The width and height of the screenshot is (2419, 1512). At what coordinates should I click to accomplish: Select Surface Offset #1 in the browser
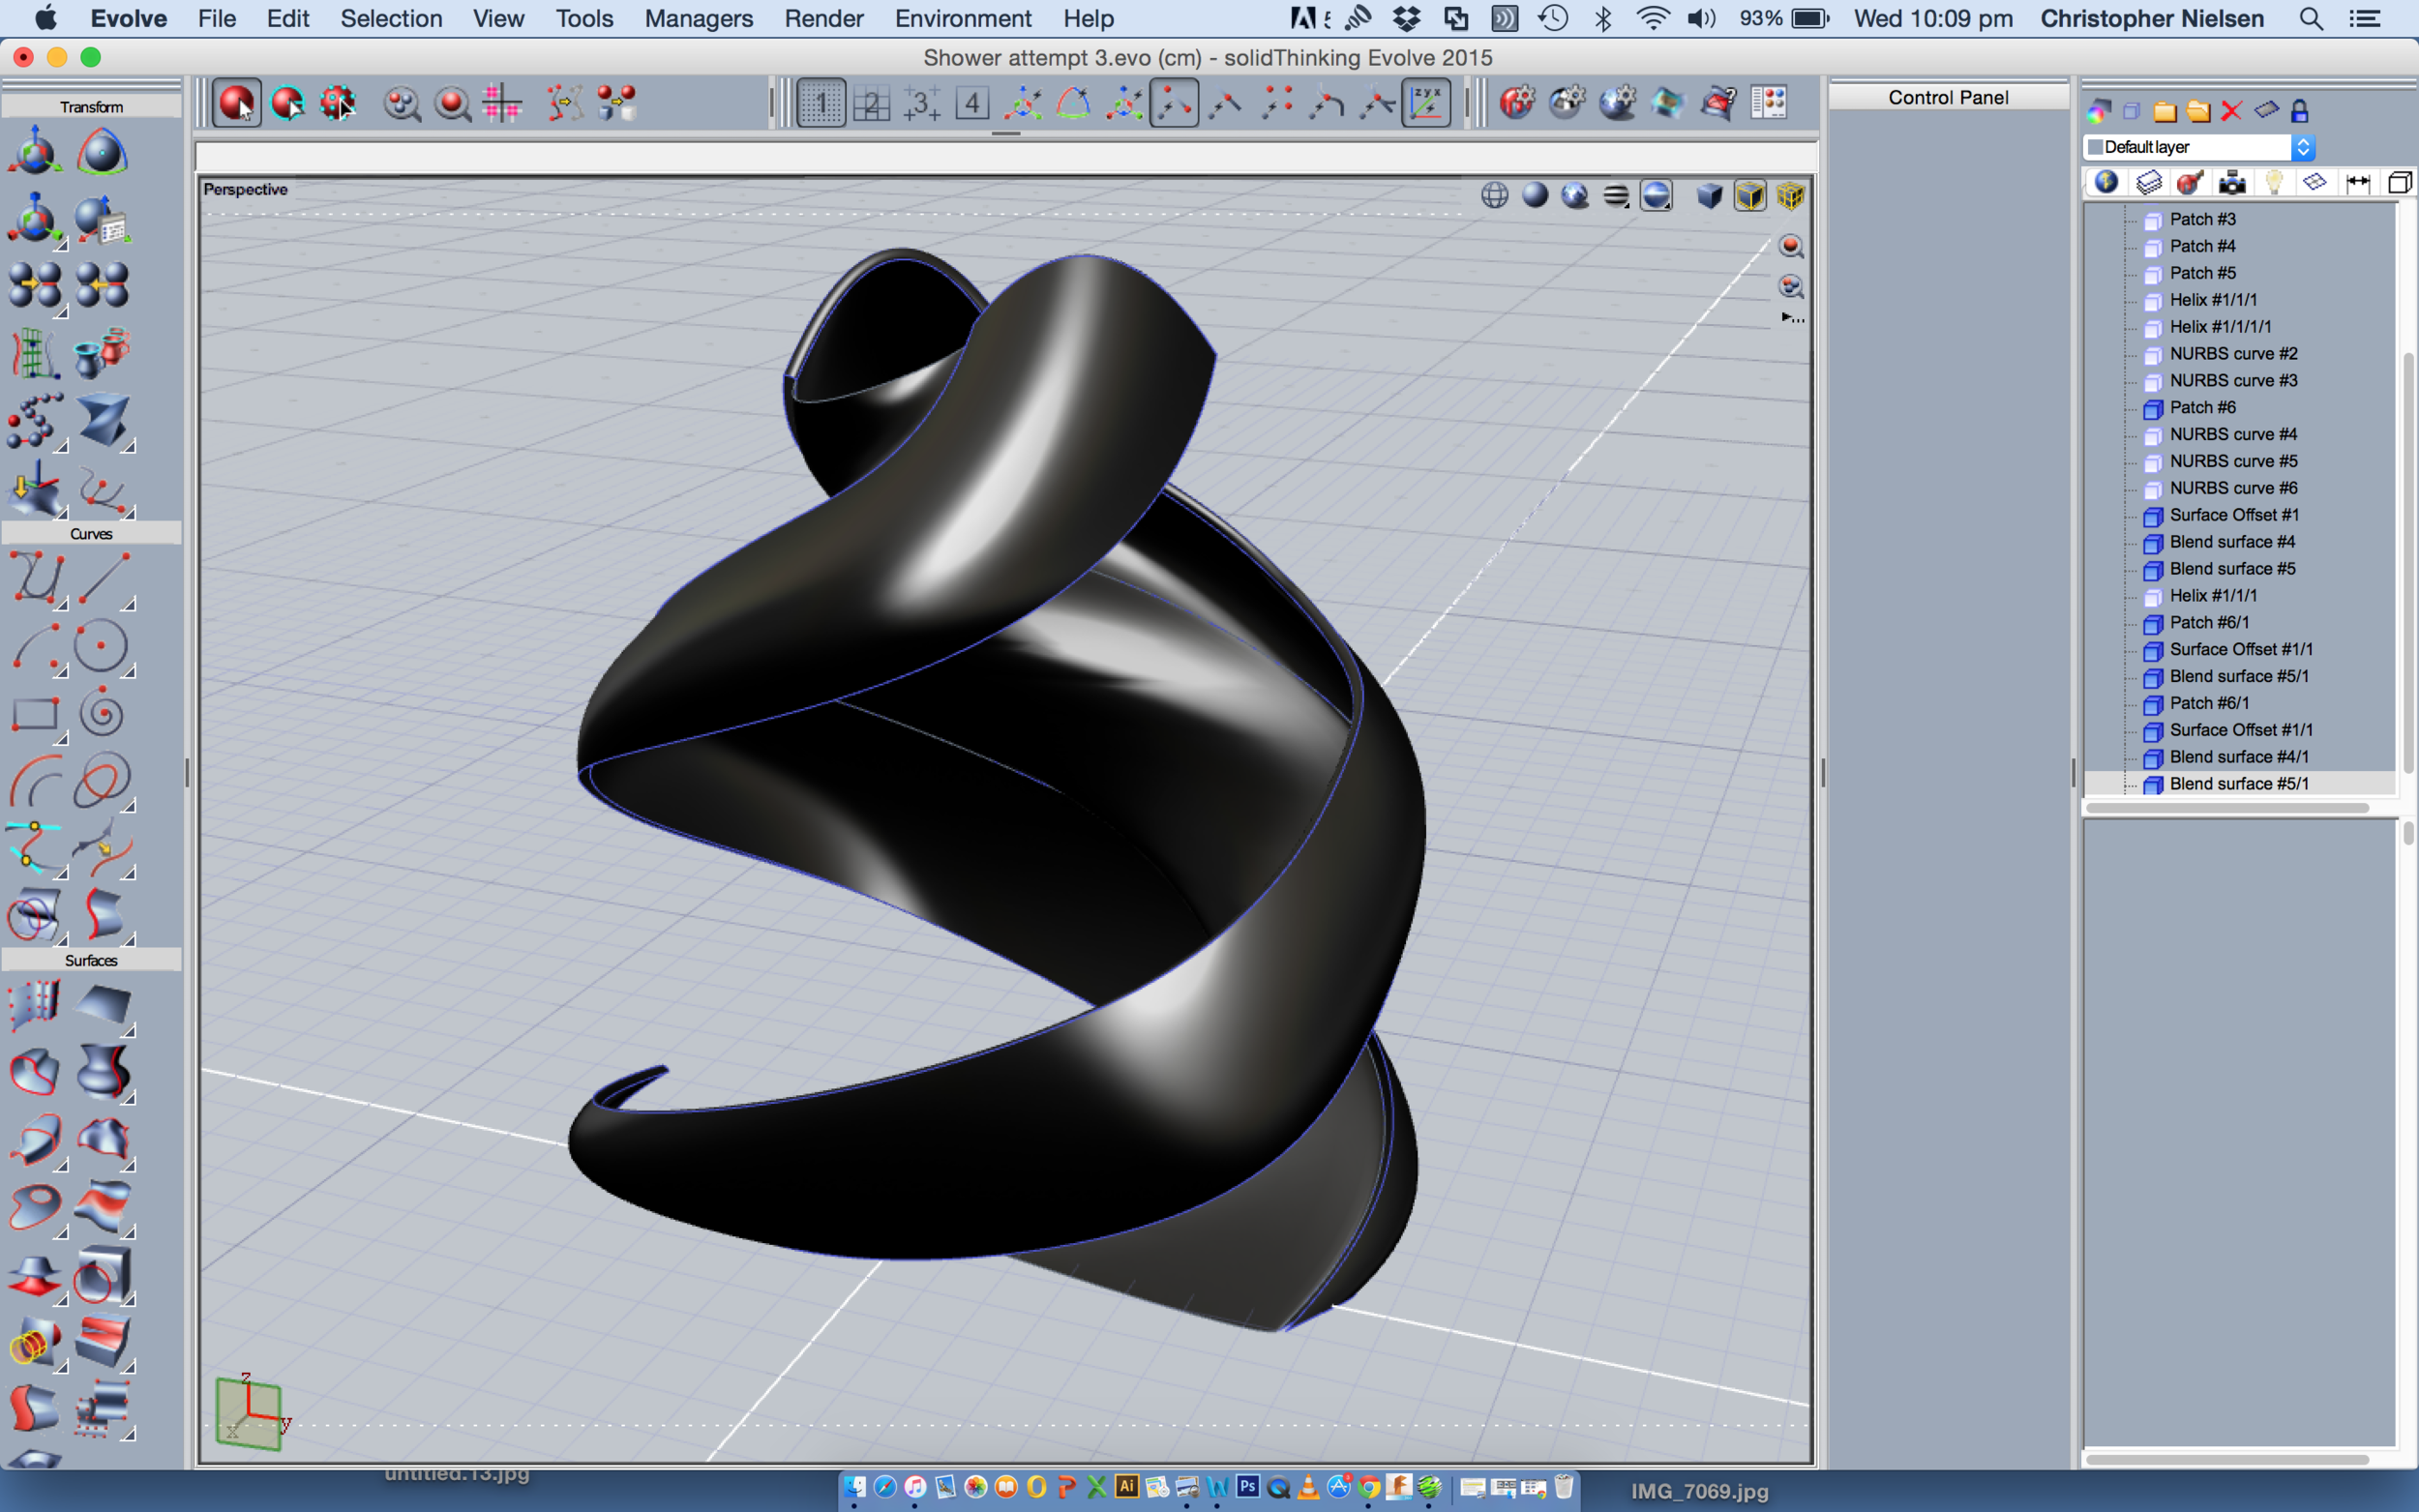click(2234, 515)
